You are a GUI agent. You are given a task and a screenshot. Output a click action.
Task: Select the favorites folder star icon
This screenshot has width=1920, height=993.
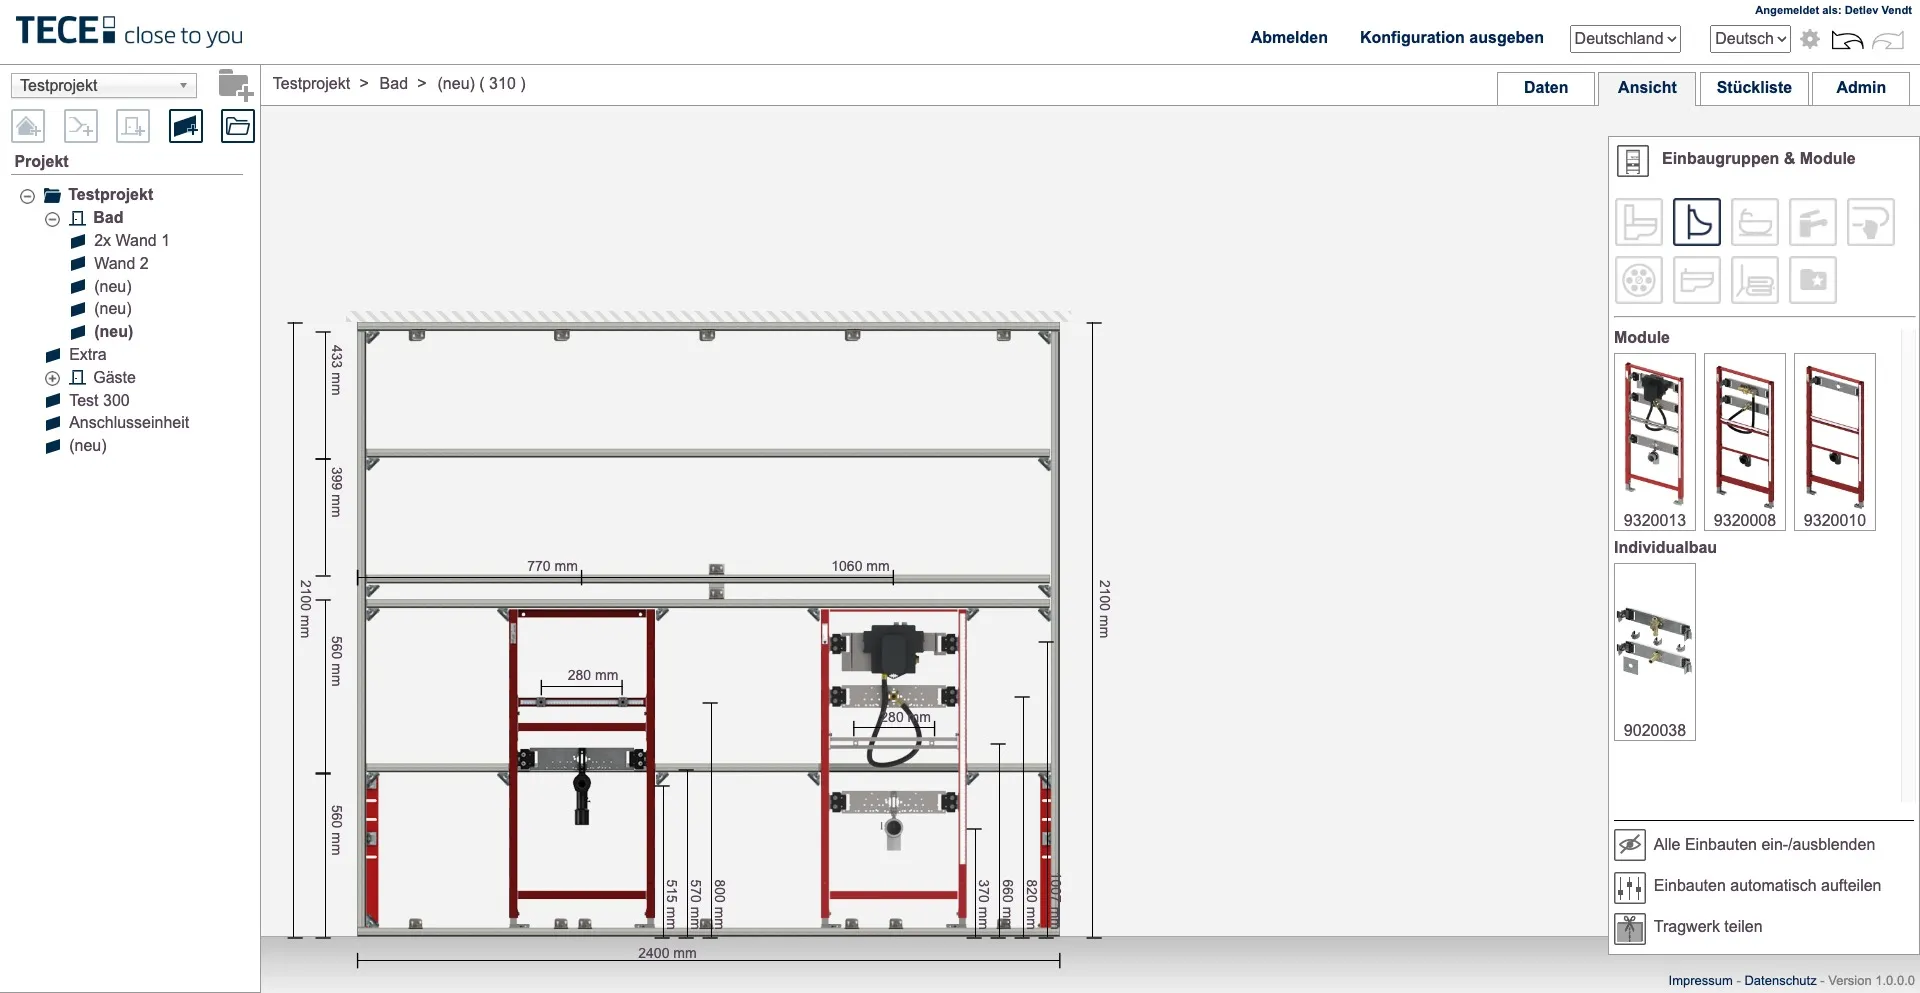pyautogui.click(x=1812, y=281)
